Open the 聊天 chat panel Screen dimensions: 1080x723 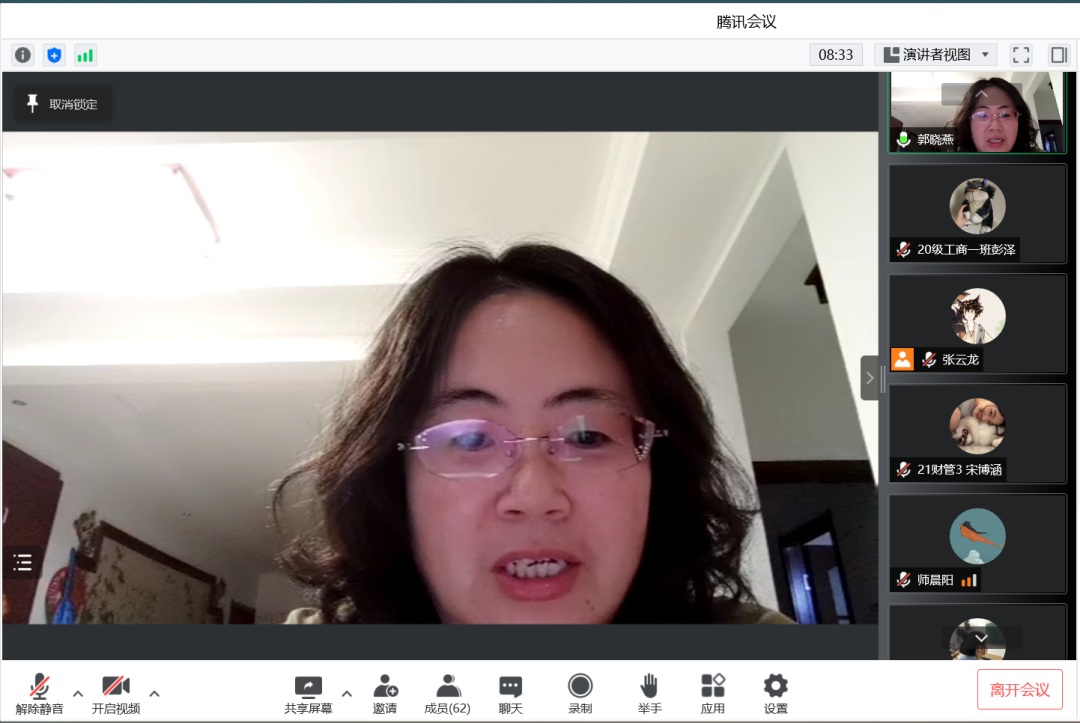pyautogui.click(x=511, y=693)
